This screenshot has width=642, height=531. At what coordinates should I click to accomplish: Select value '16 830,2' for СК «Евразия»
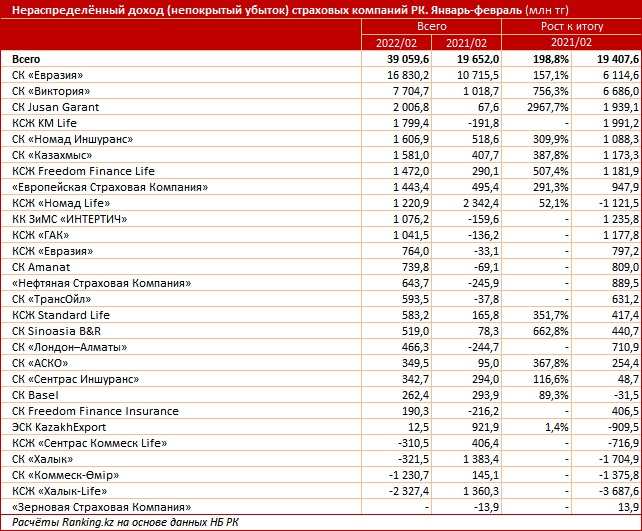[408, 75]
